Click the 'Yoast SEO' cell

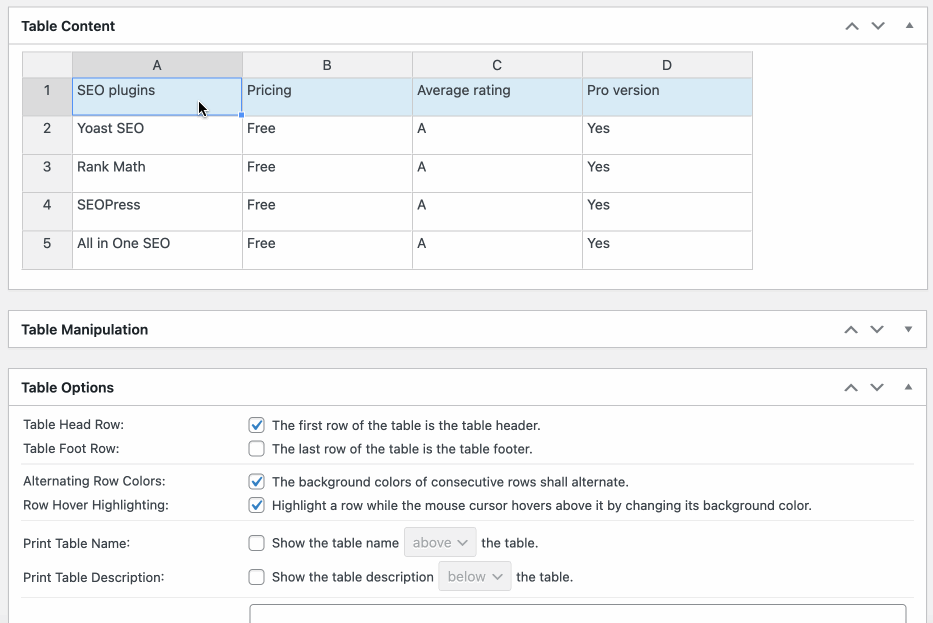coord(157,135)
